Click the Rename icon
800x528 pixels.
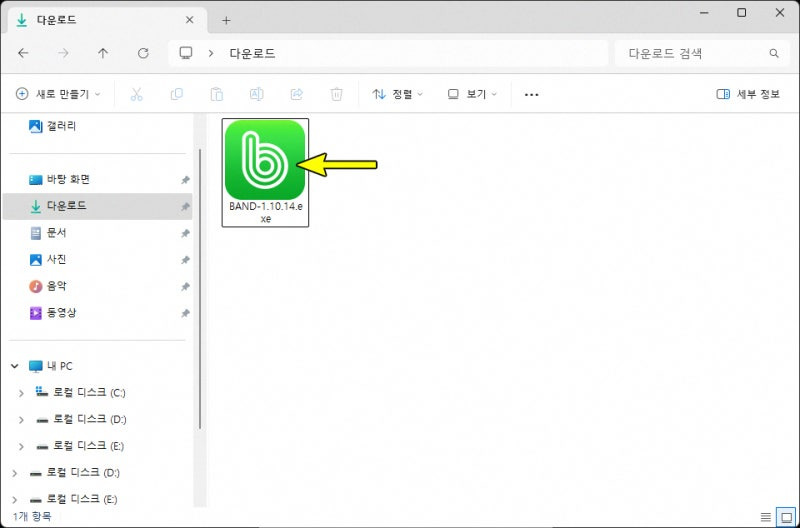[x=257, y=94]
